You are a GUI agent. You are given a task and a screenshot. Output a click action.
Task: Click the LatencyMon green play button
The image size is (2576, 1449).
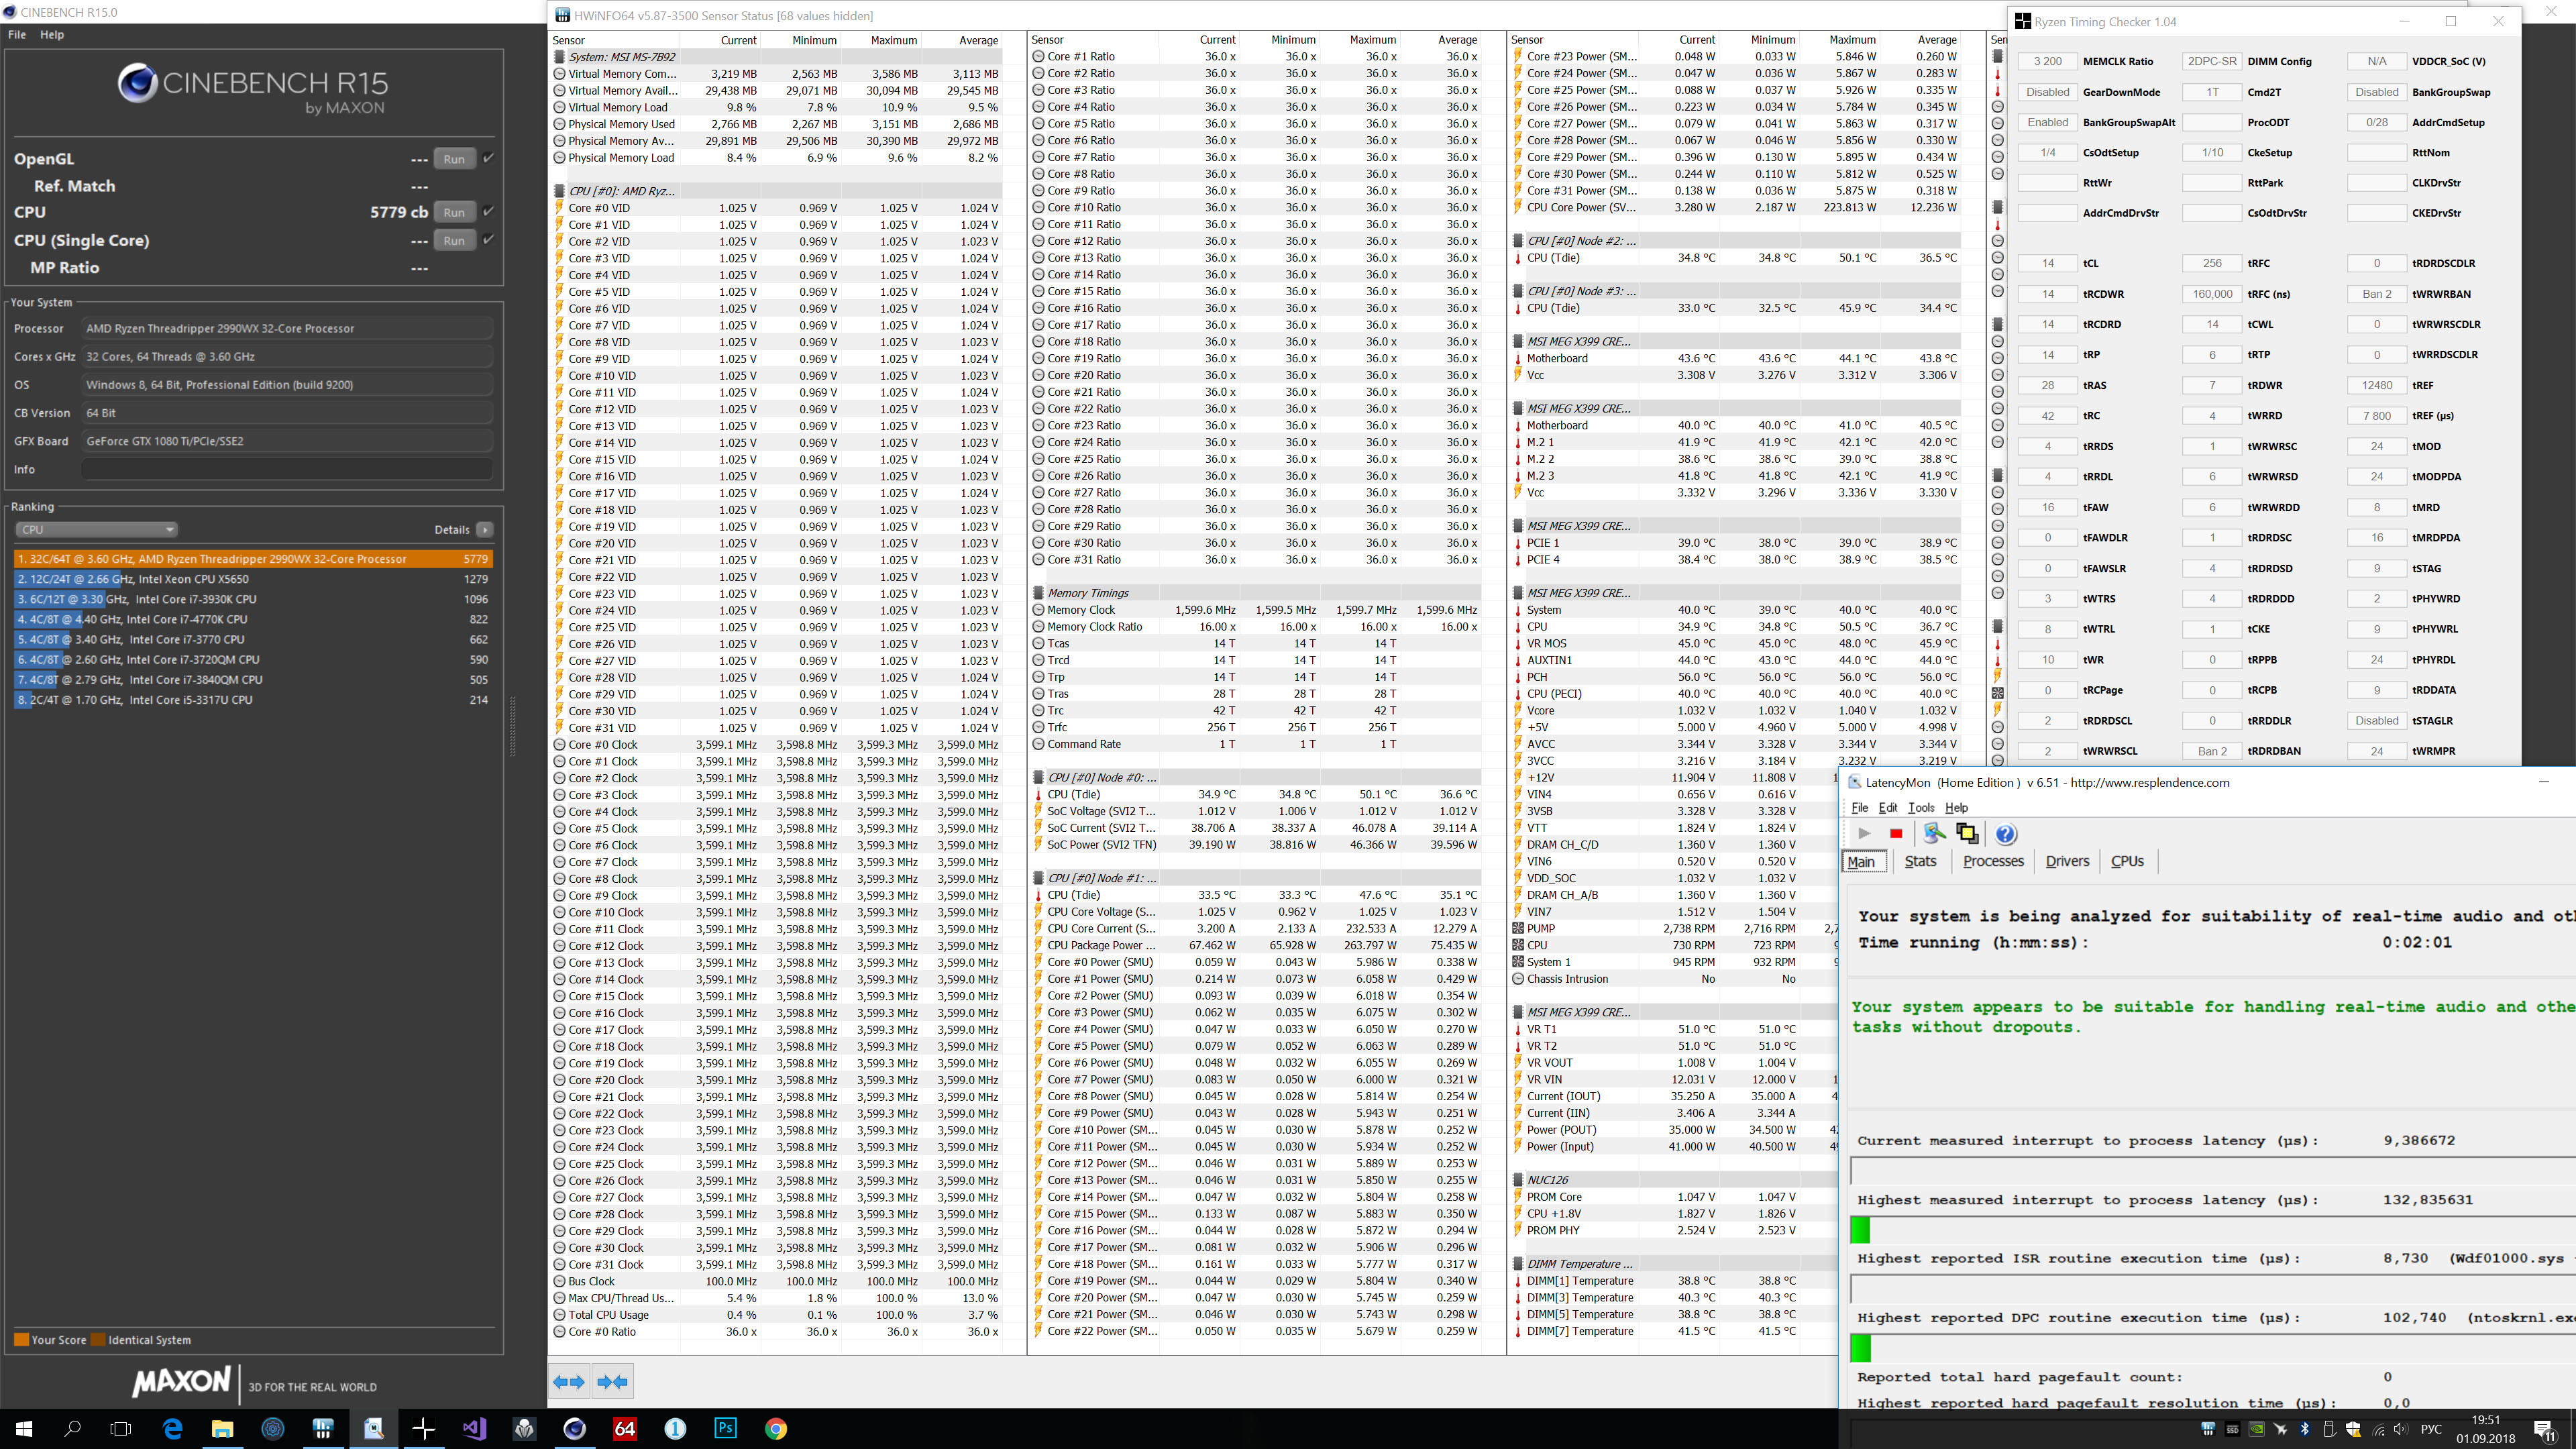tap(1864, 833)
